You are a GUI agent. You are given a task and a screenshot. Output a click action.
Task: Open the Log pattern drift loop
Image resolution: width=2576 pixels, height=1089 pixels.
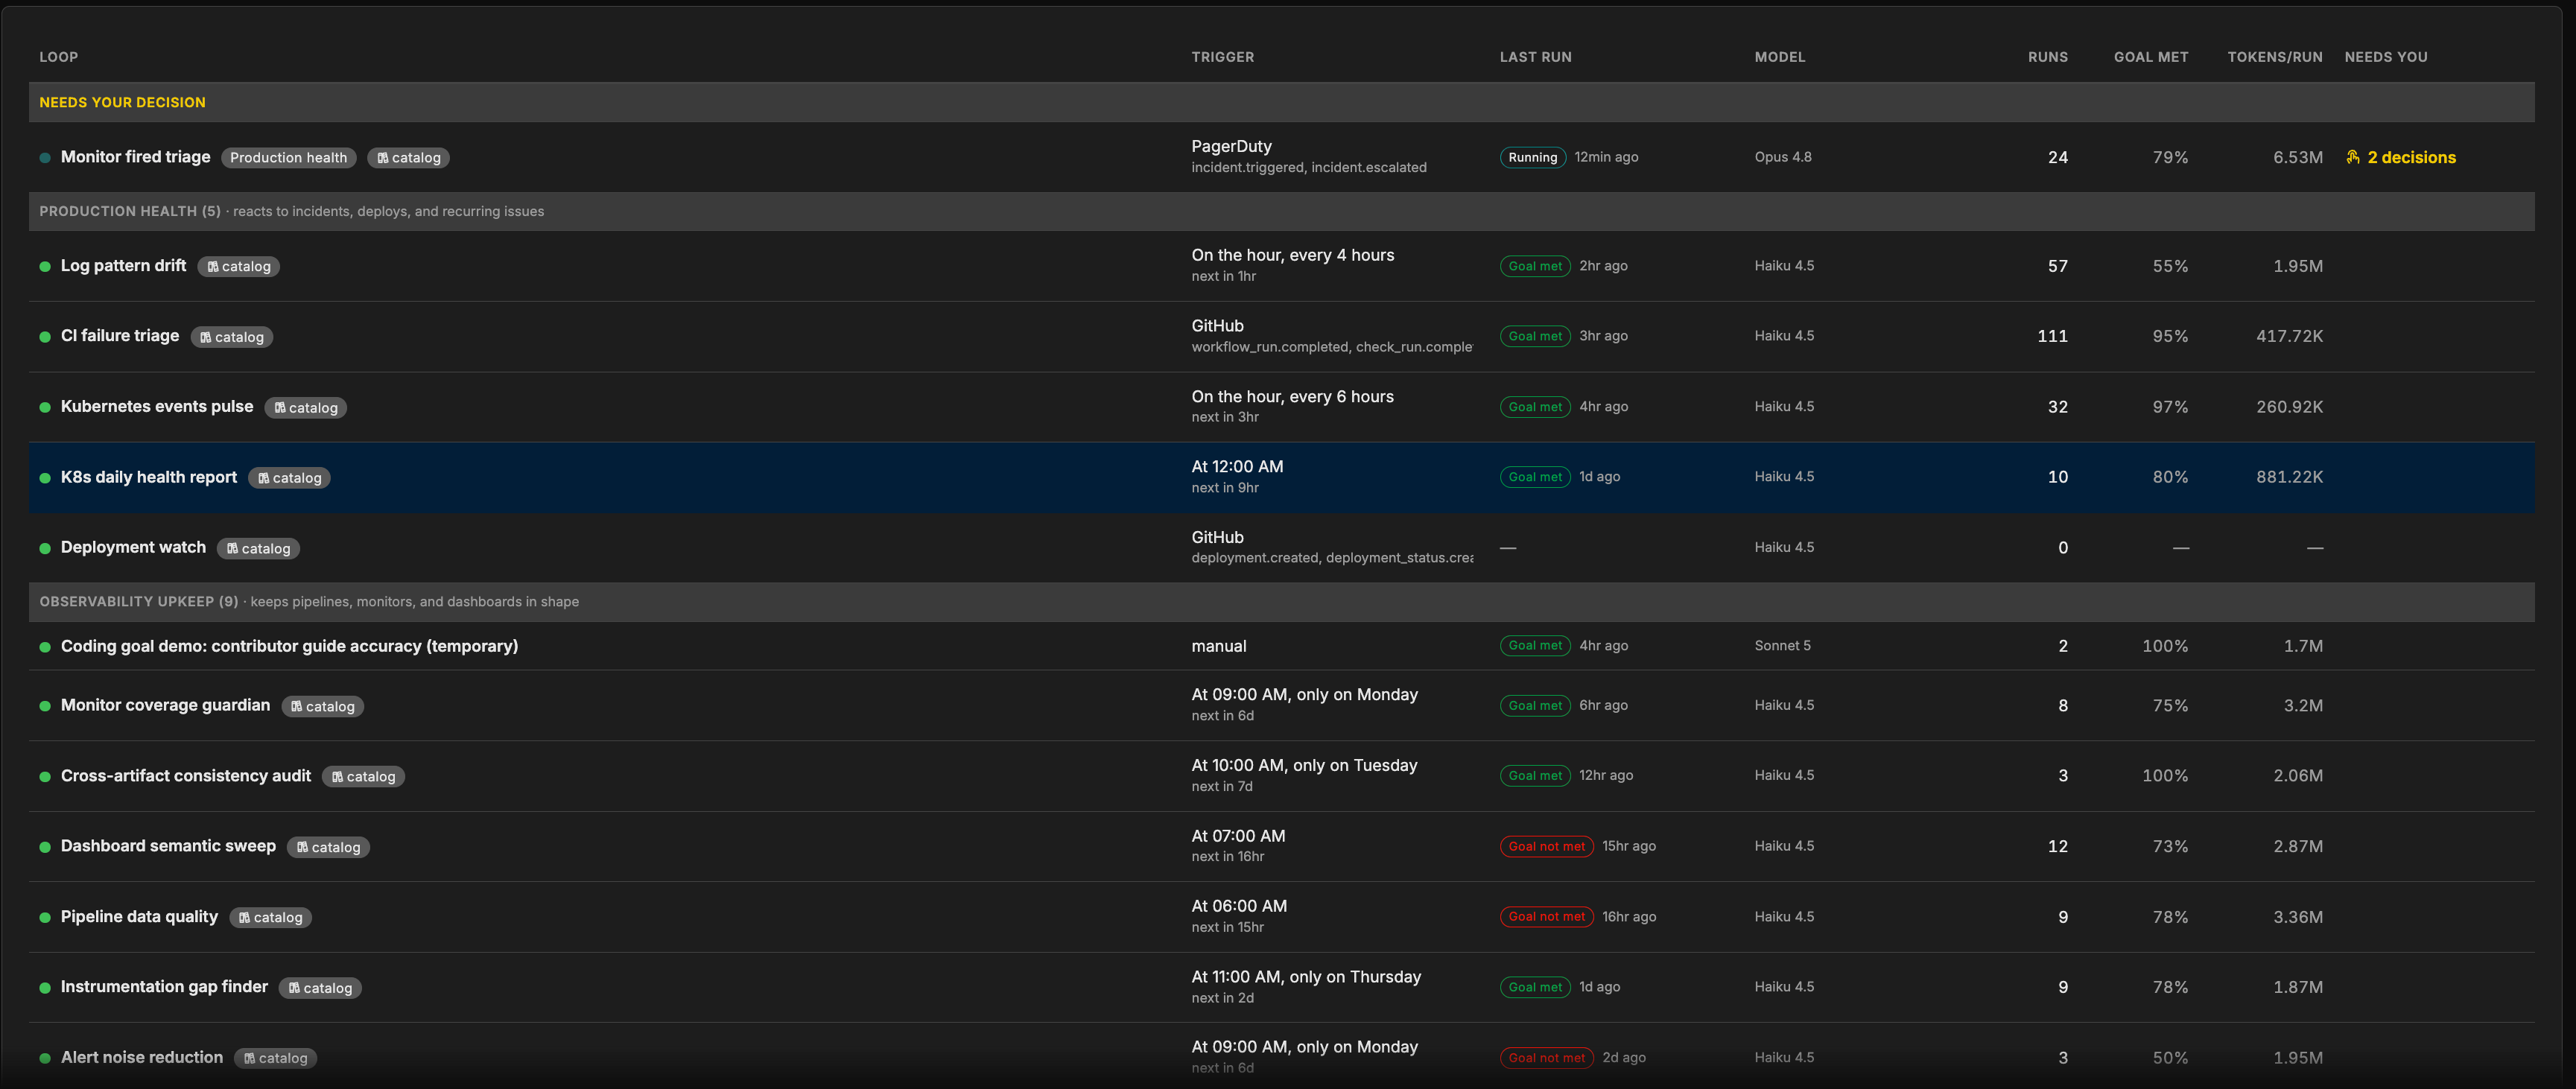tap(123, 266)
